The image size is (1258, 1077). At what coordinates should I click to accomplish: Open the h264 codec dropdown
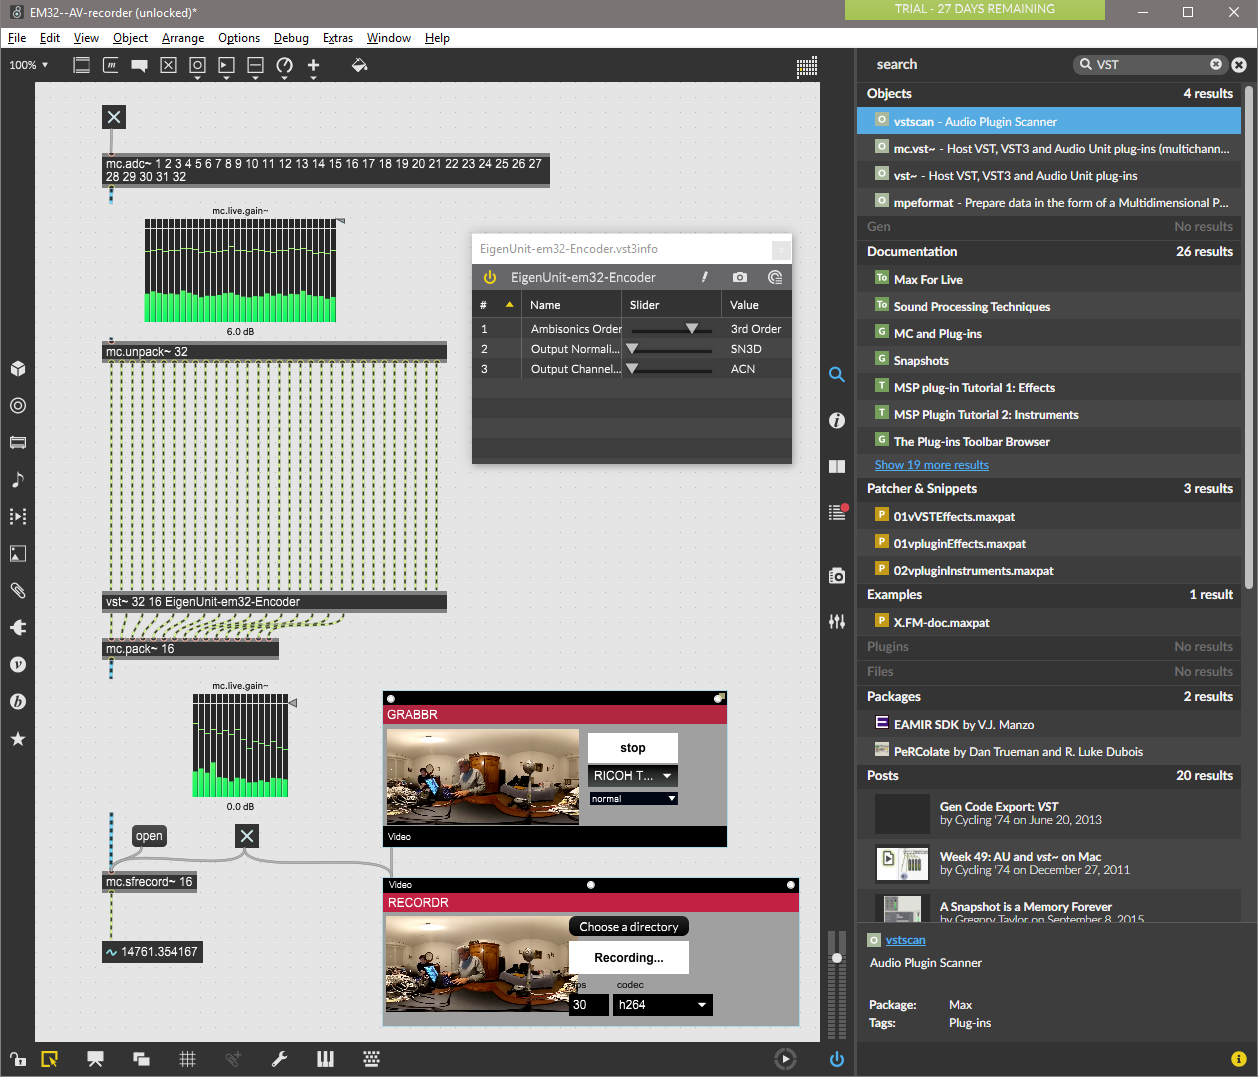click(x=663, y=1005)
